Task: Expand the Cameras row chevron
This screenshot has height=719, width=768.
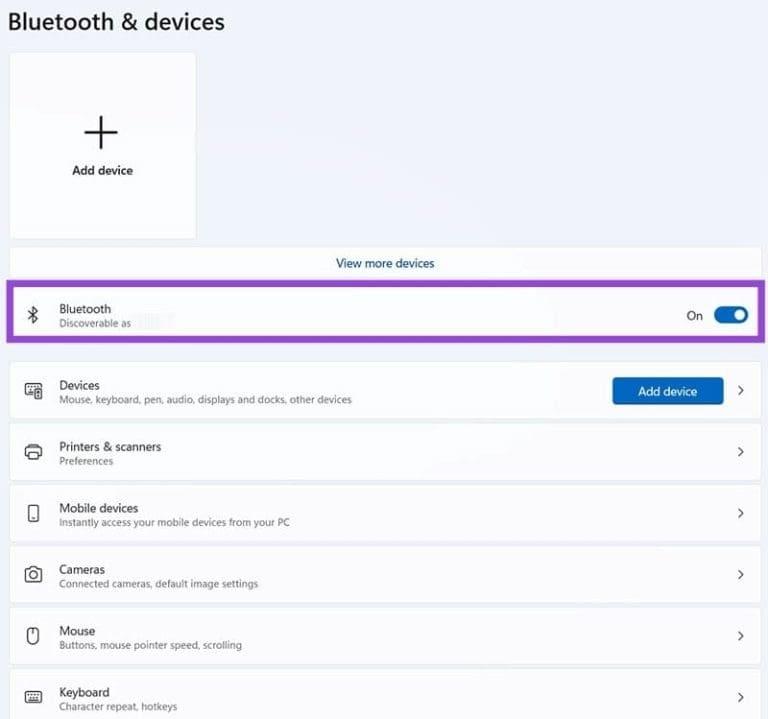Action: (x=741, y=575)
